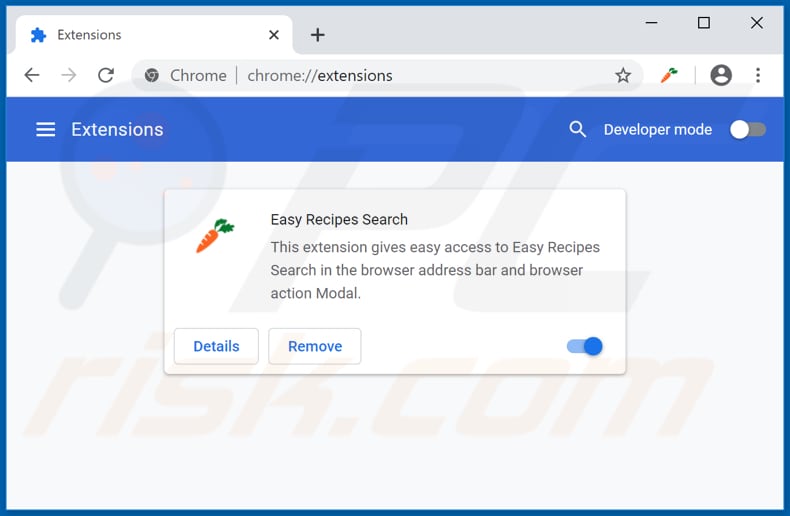Click the Extensions header title
Image resolution: width=790 pixels, height=516 pixels.
117,130
